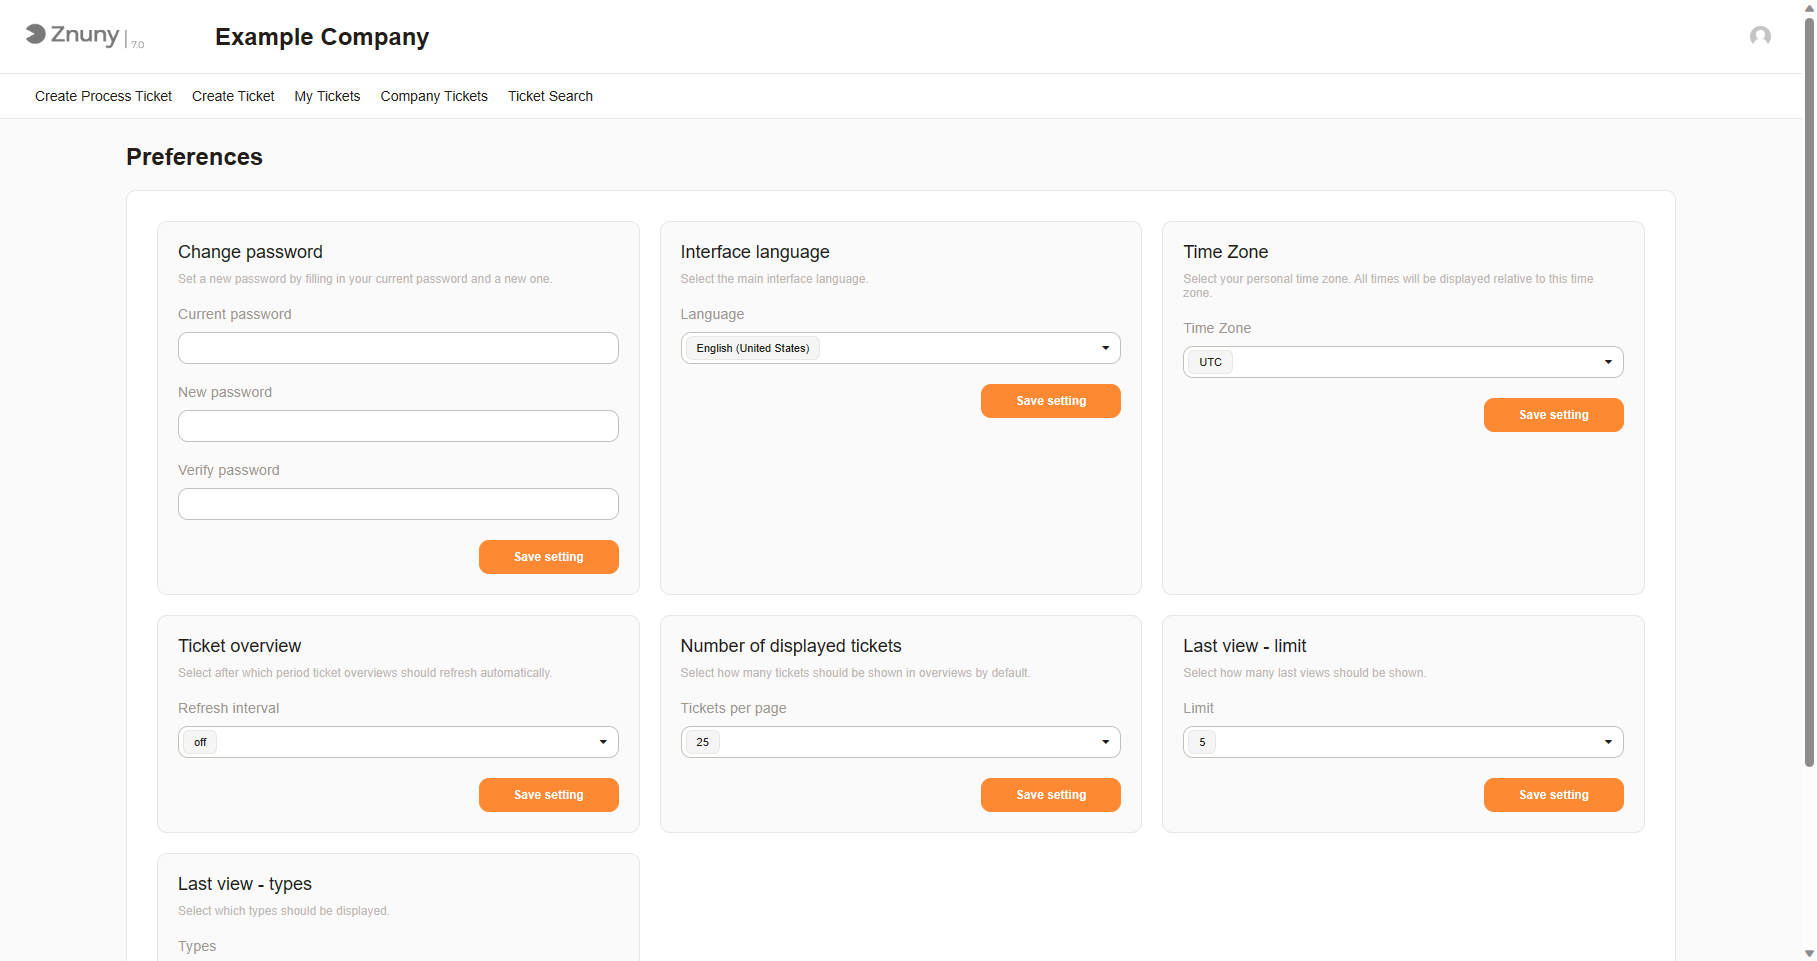Save the Interface language setting
Image resolution: width=1817 pixels, height=961 pixels.
(x=1050, y=400)
